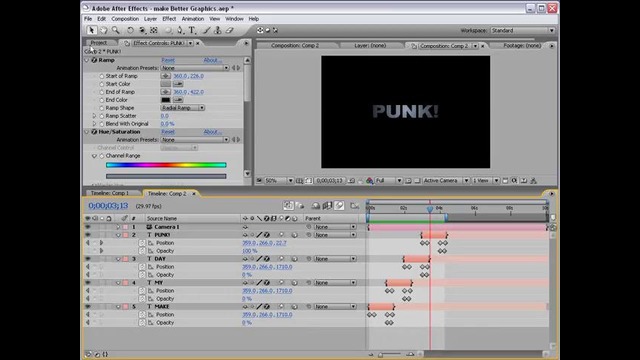The width and height of the screenshot is (640, 360).
Task: Select the Selection arrow tool
Action: coord(91,30)
